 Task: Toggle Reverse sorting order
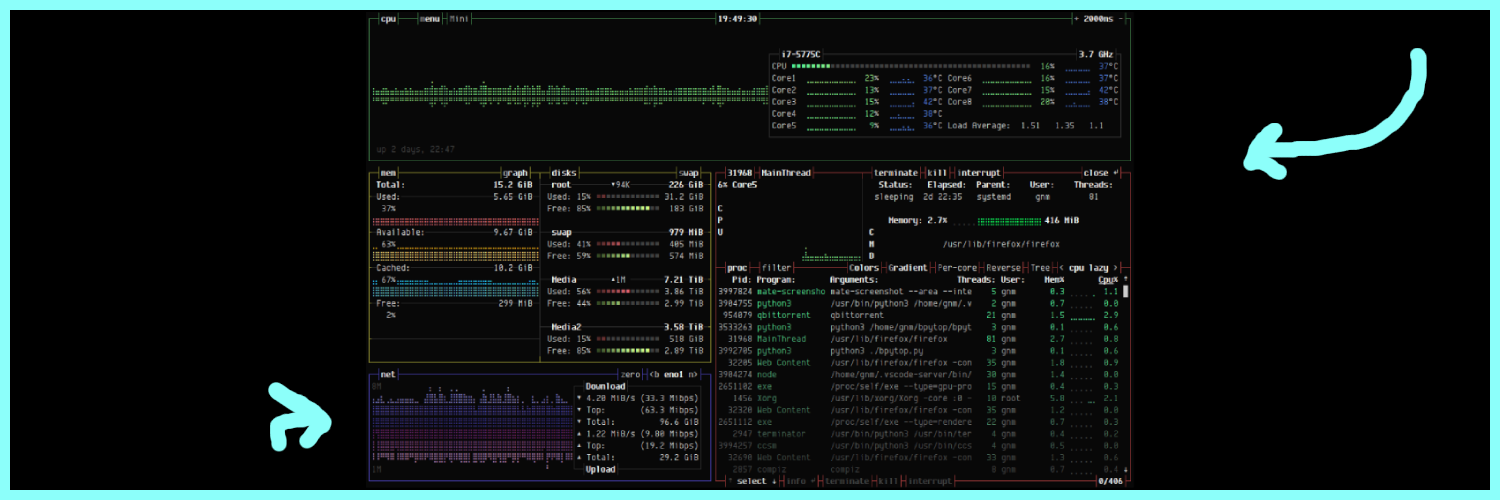pyautogui.click(x=1003, y=267)
